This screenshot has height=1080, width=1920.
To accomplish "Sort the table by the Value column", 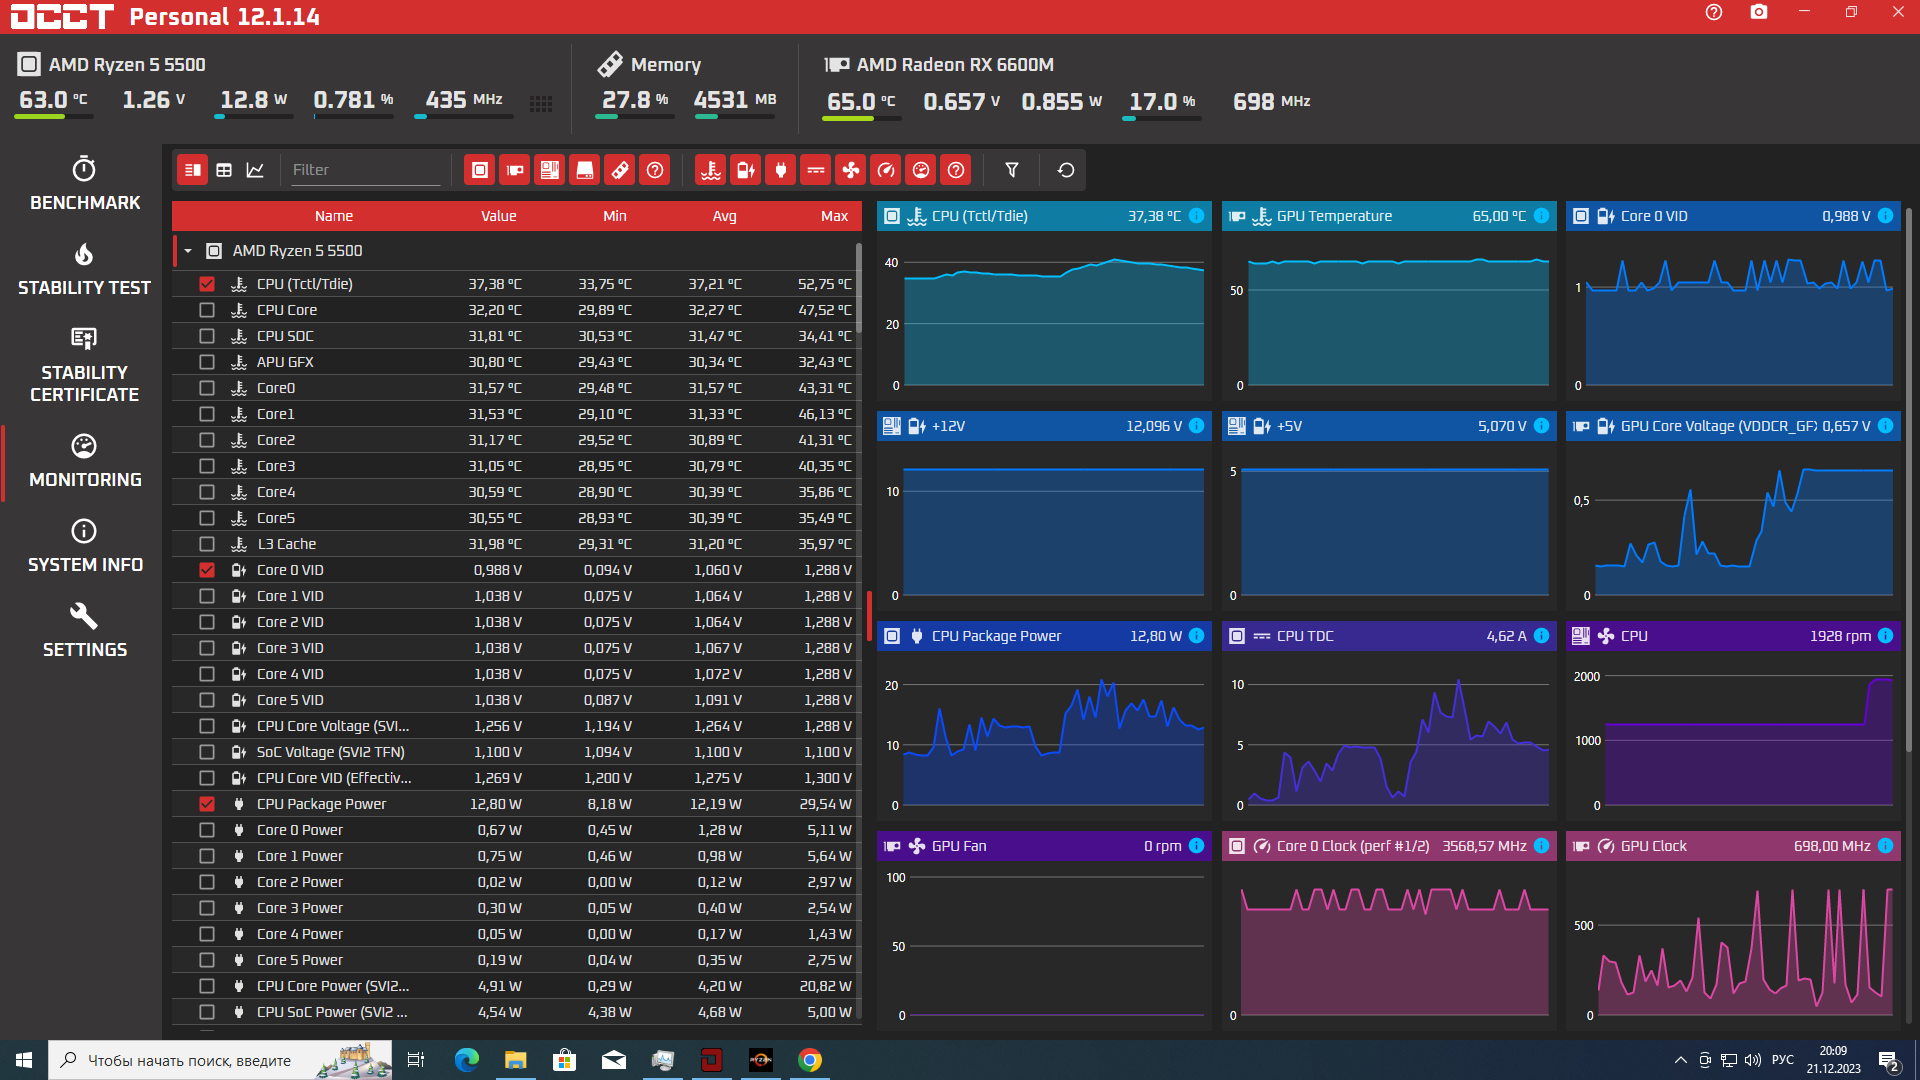I will (x=499, y=216).
